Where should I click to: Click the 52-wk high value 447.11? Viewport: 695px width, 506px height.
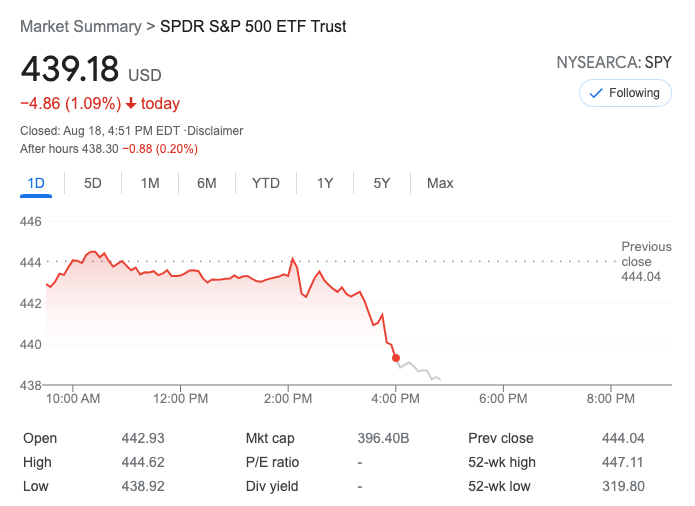[624, 462]
